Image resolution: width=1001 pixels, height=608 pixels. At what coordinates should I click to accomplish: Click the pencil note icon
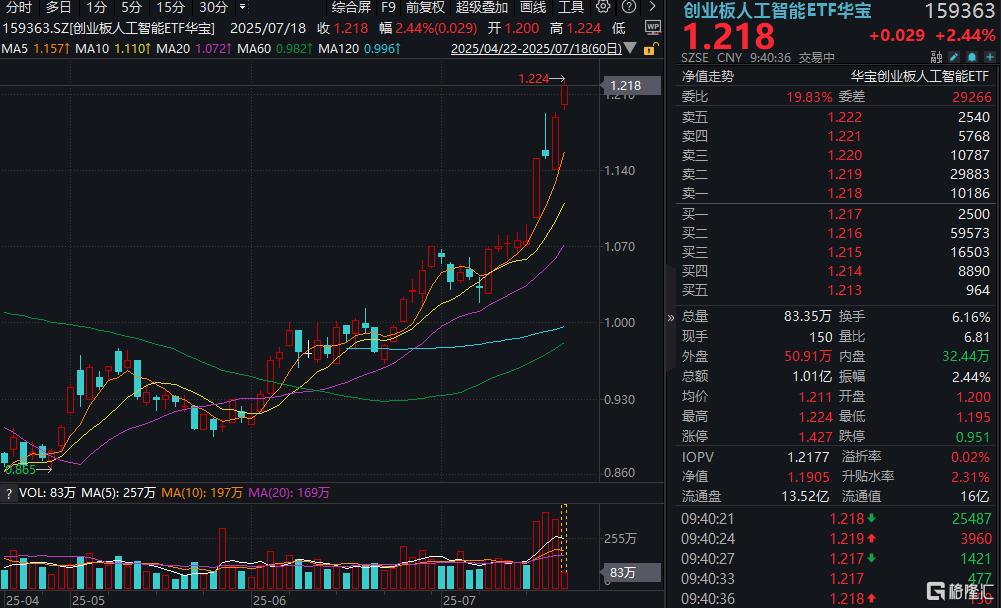pyautogui.click(x=954, y=57)
